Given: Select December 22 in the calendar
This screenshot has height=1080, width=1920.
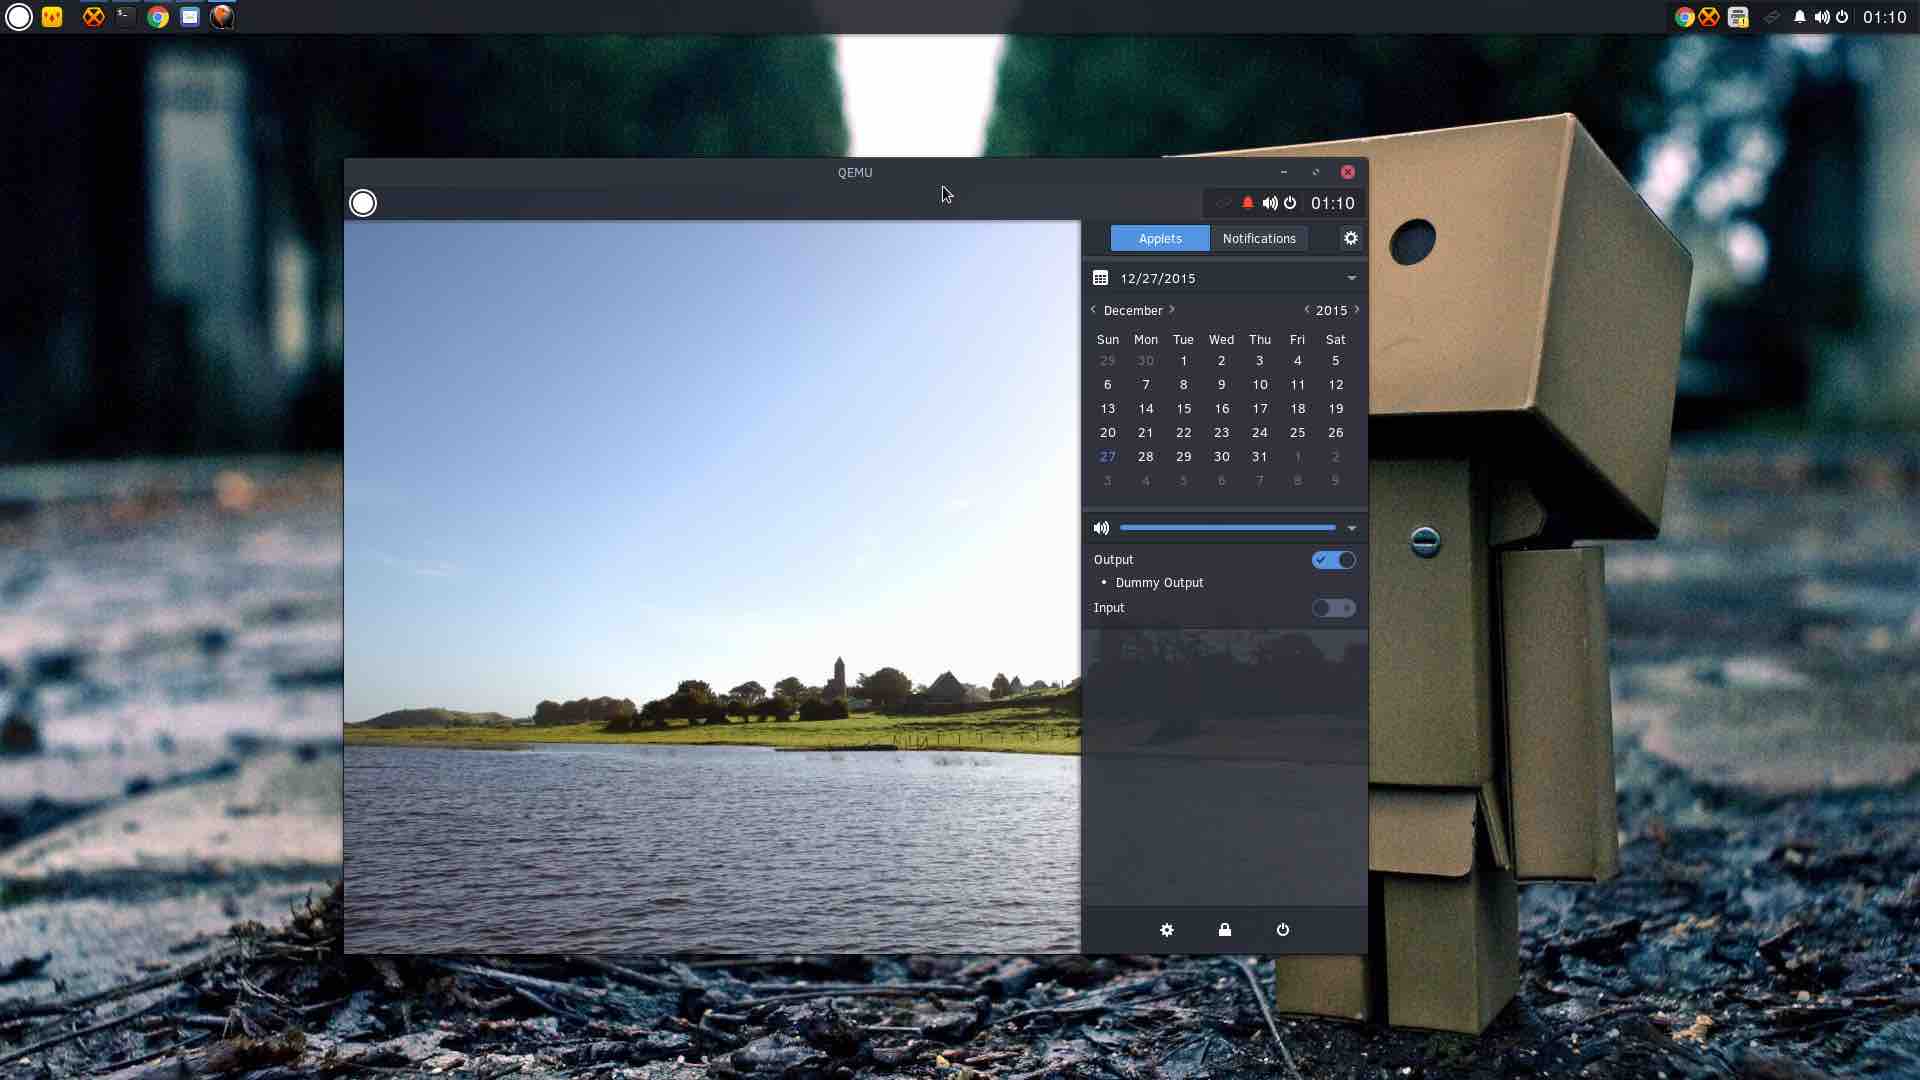Looking at the screenshot, I should 1183,432.
